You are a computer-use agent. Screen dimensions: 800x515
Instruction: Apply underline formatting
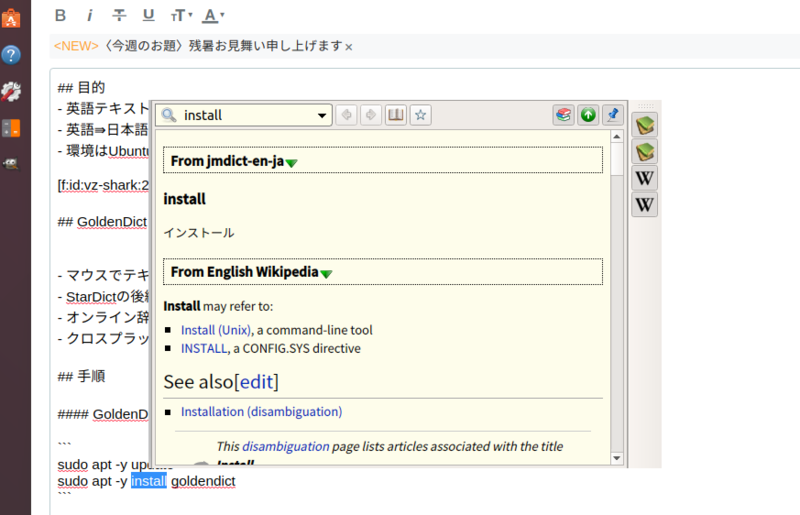148,15
